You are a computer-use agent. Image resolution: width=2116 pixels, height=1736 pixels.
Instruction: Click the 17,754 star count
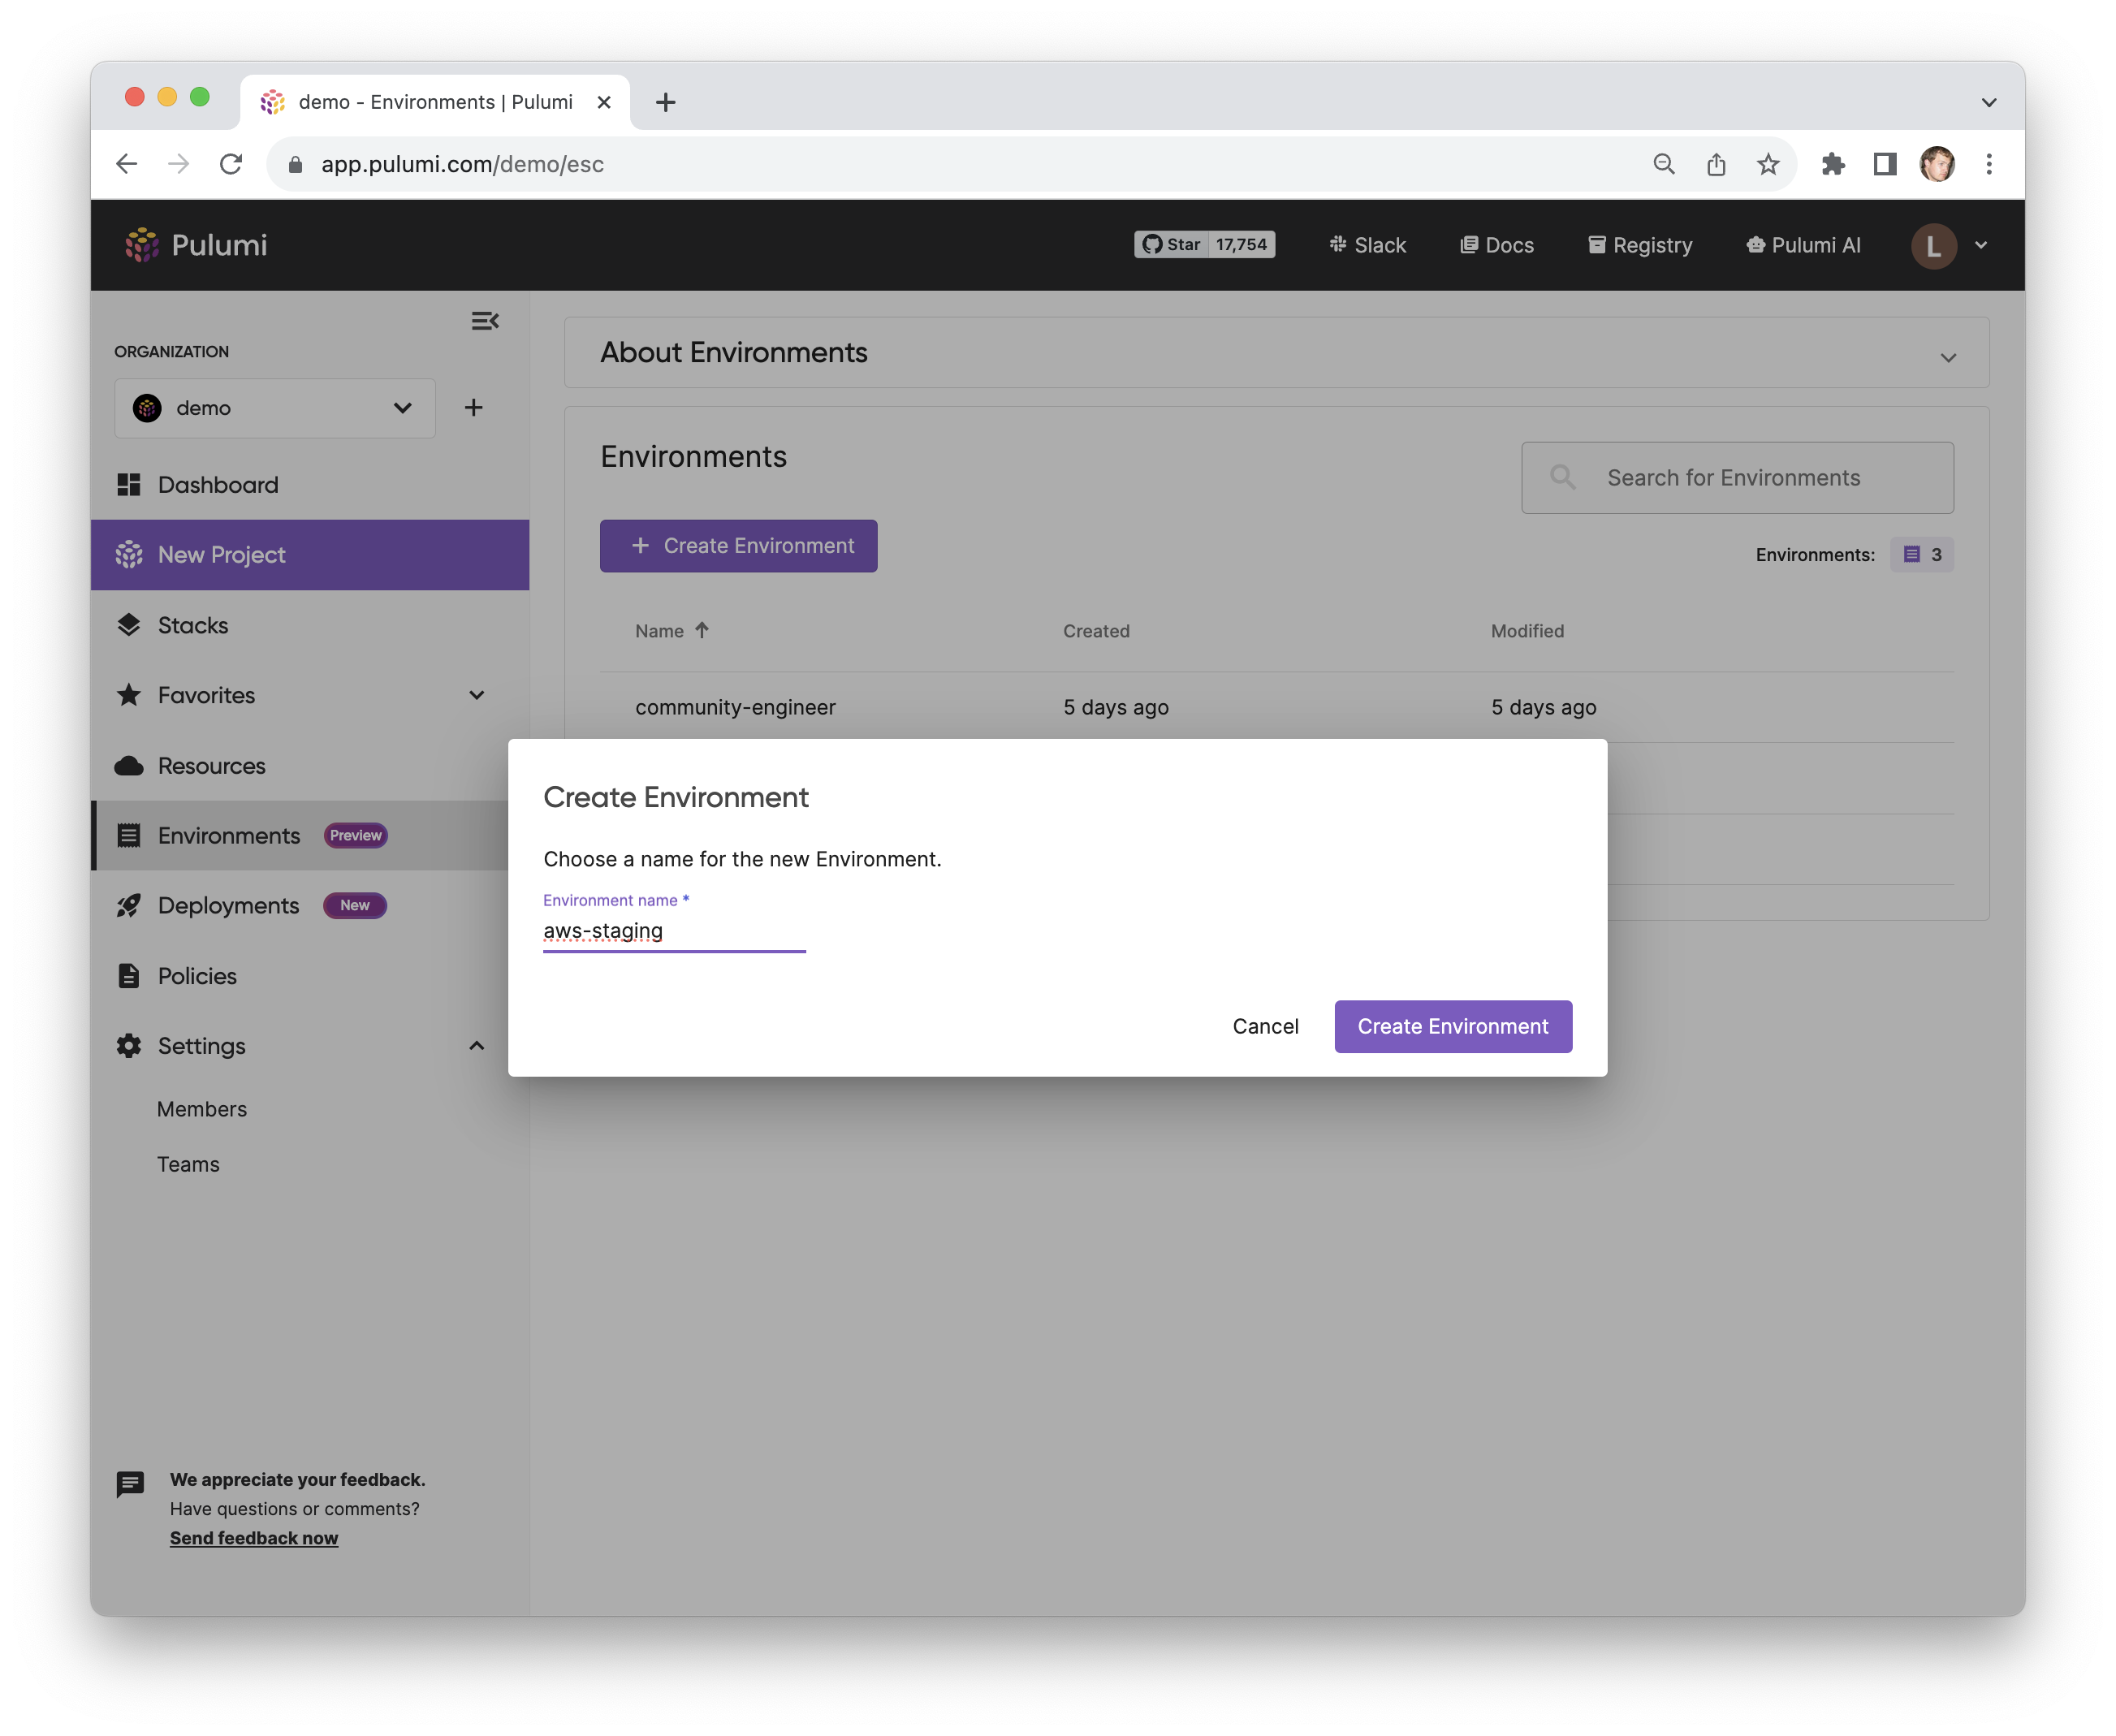coord(1241,245)
